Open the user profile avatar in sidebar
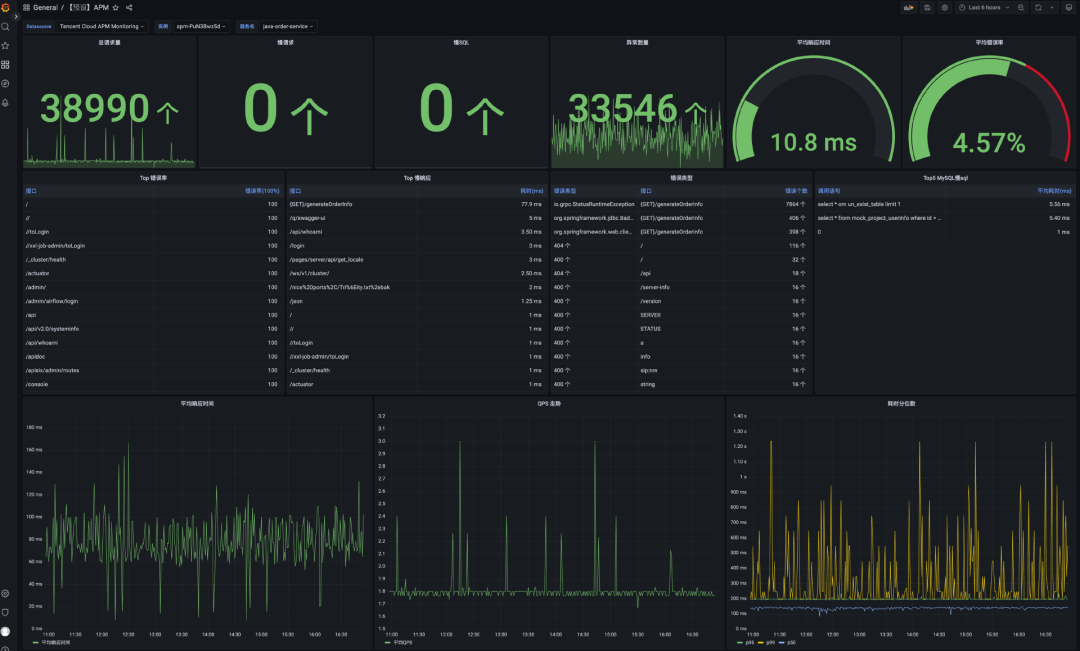 (6, 631)
